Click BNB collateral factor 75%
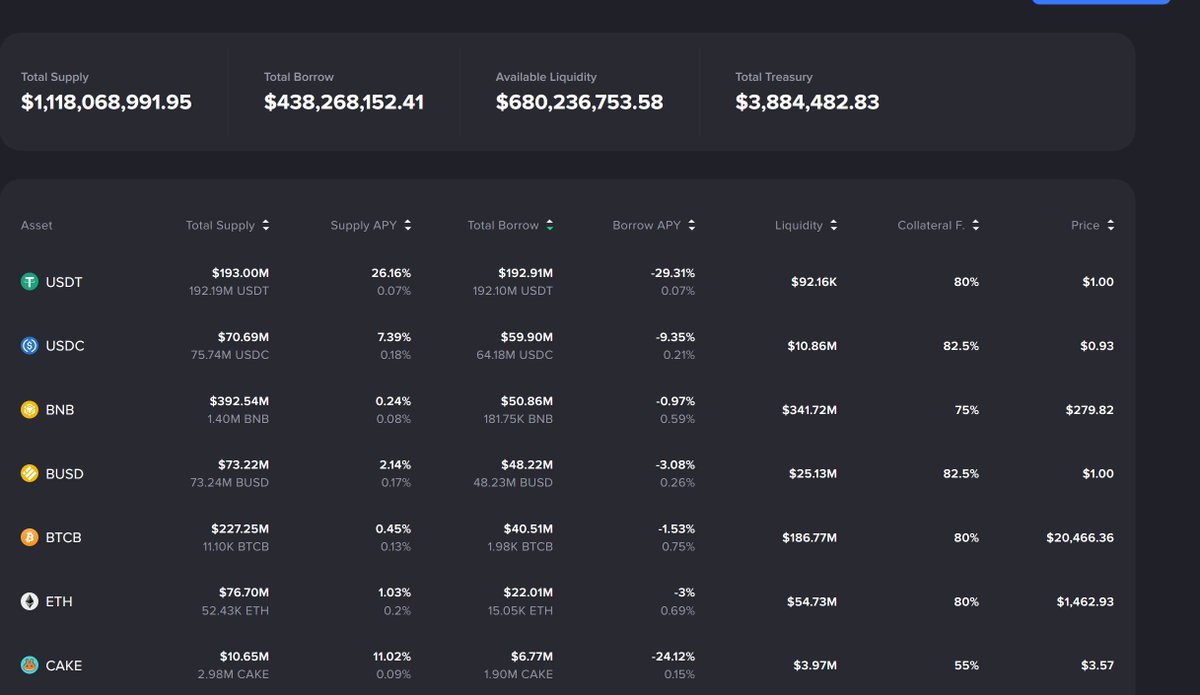This screenshot has height=695, width=1200. [966, 410]
